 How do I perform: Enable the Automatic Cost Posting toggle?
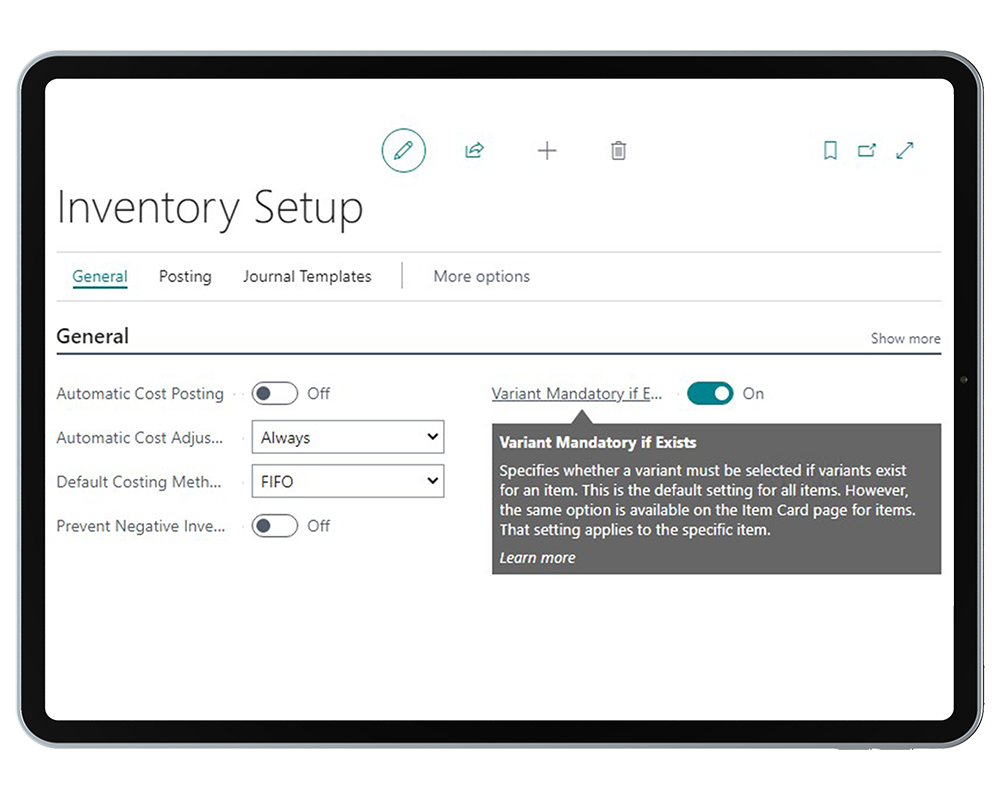[274, 394]
